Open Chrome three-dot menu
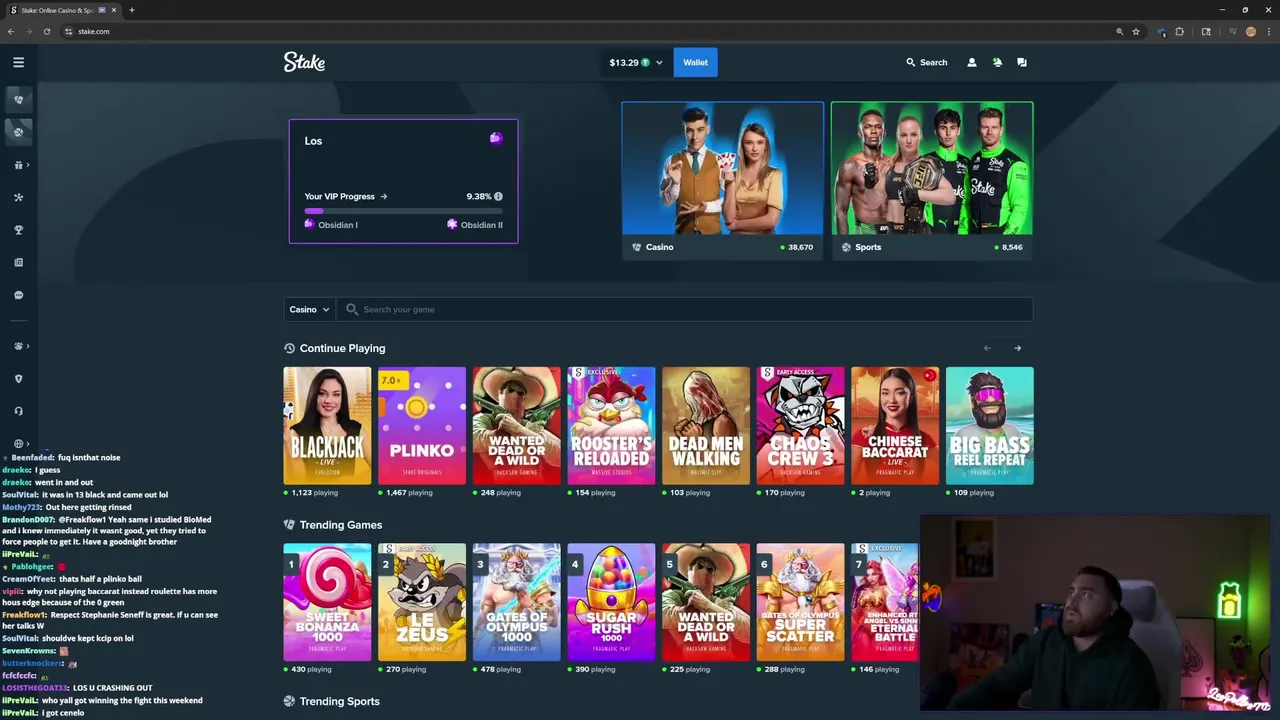 click(1268, 31)
